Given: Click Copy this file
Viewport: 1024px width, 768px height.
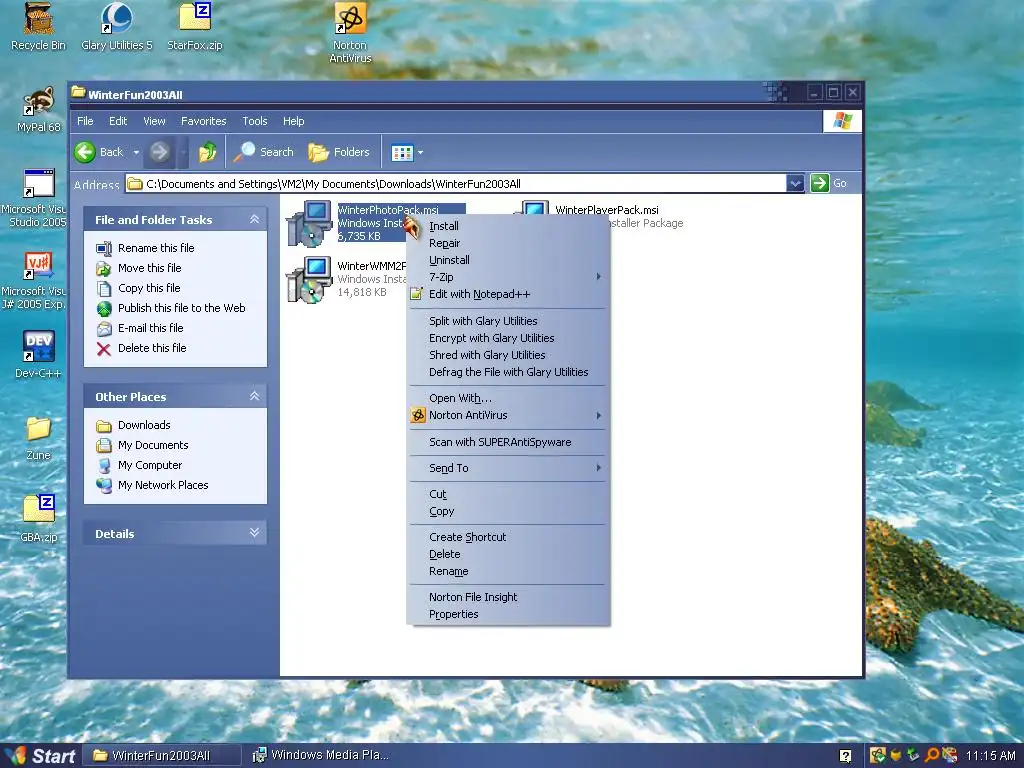Looking at the screenshot, I should (x=138, y=288).
